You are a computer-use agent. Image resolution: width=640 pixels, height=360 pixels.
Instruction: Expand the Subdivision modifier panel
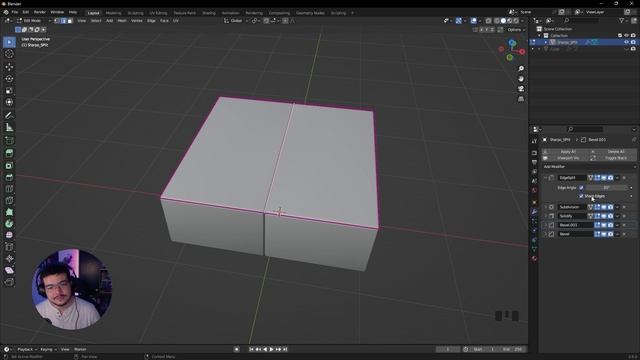[545, 207]
